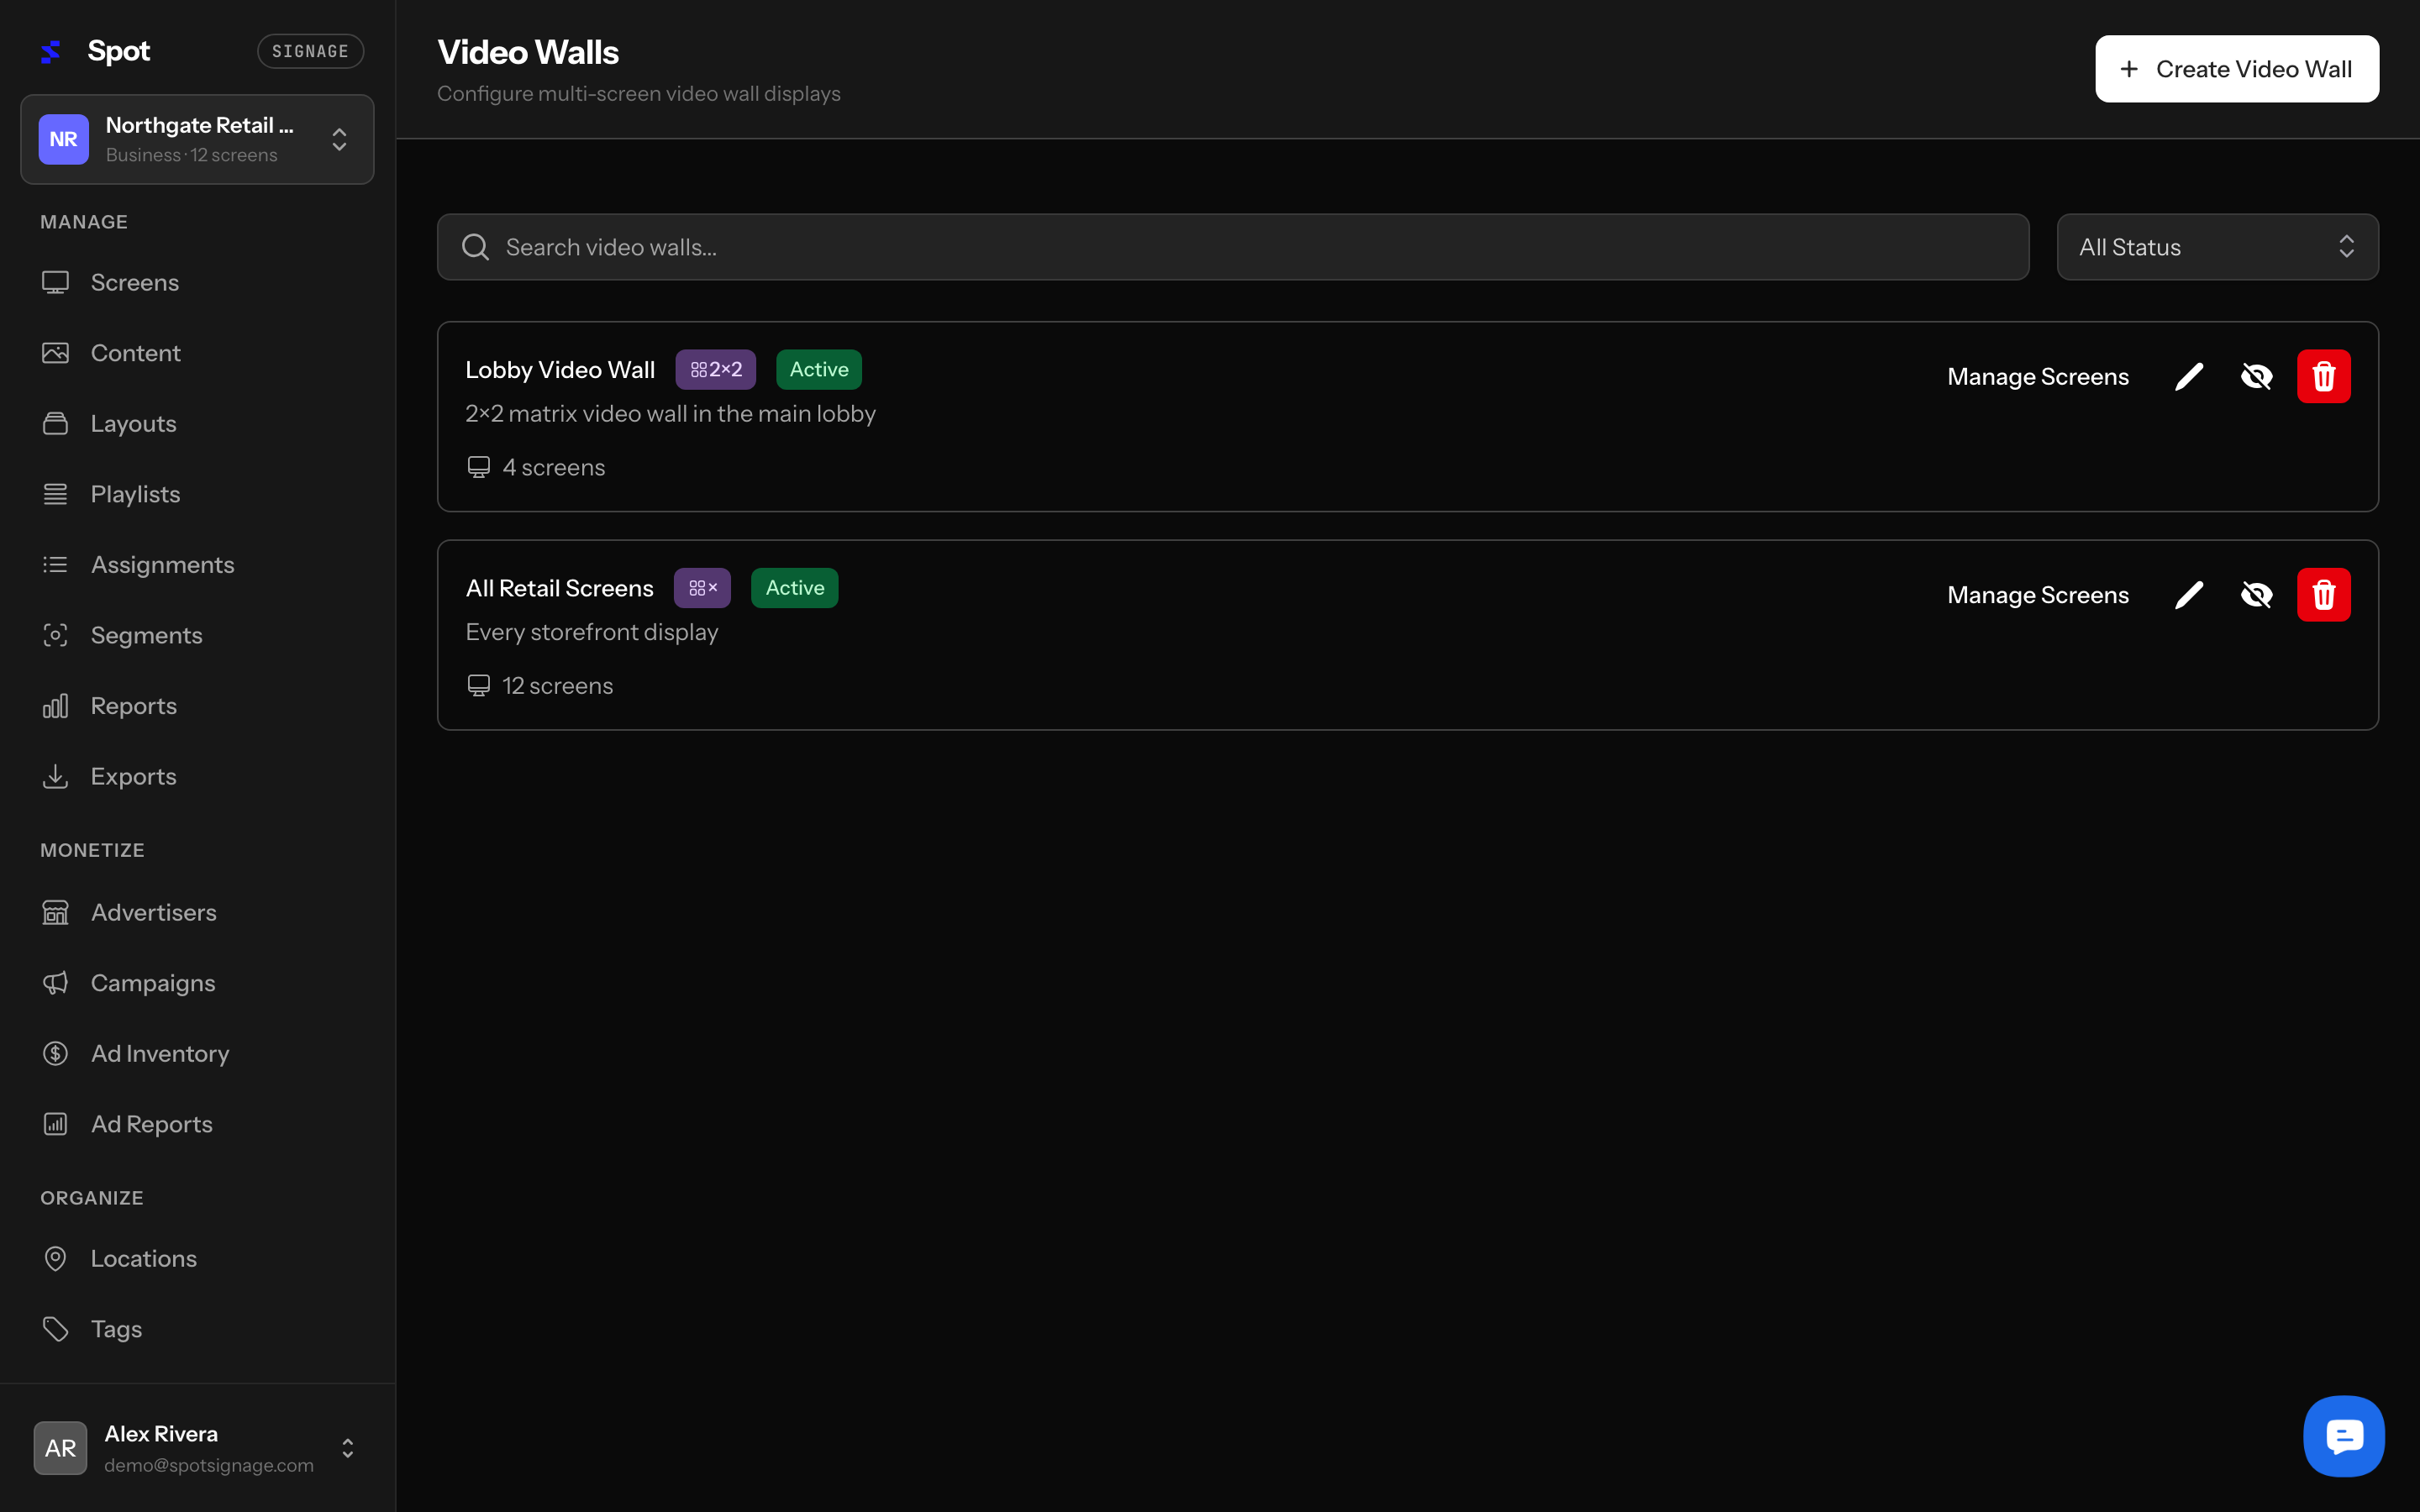Click the Ad Reports chart icon
The width and height of the screenshot is (2420, 1512).
point(55,1124)
